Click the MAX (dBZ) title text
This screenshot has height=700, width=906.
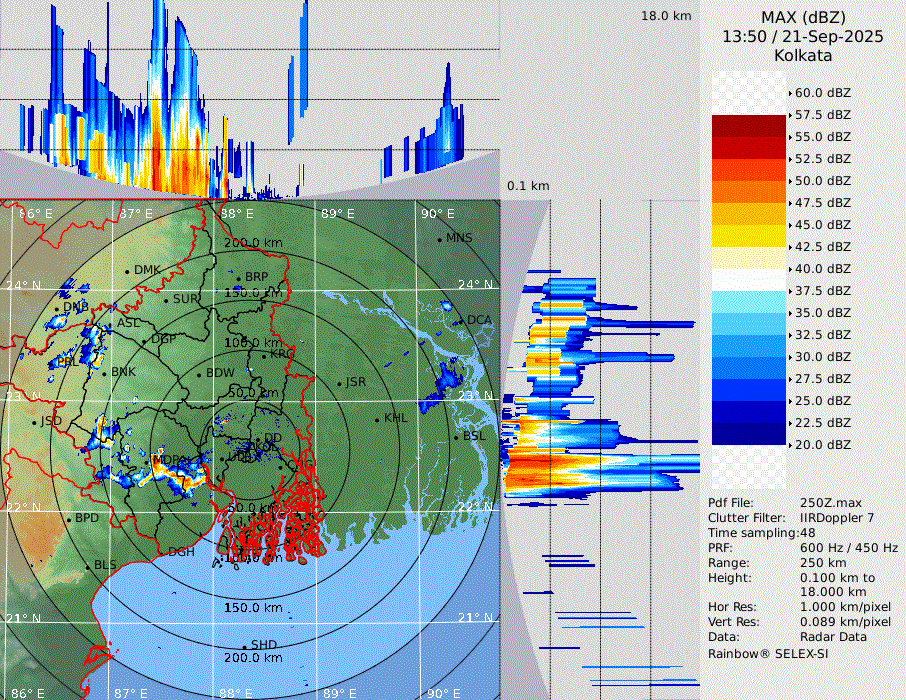803,17
